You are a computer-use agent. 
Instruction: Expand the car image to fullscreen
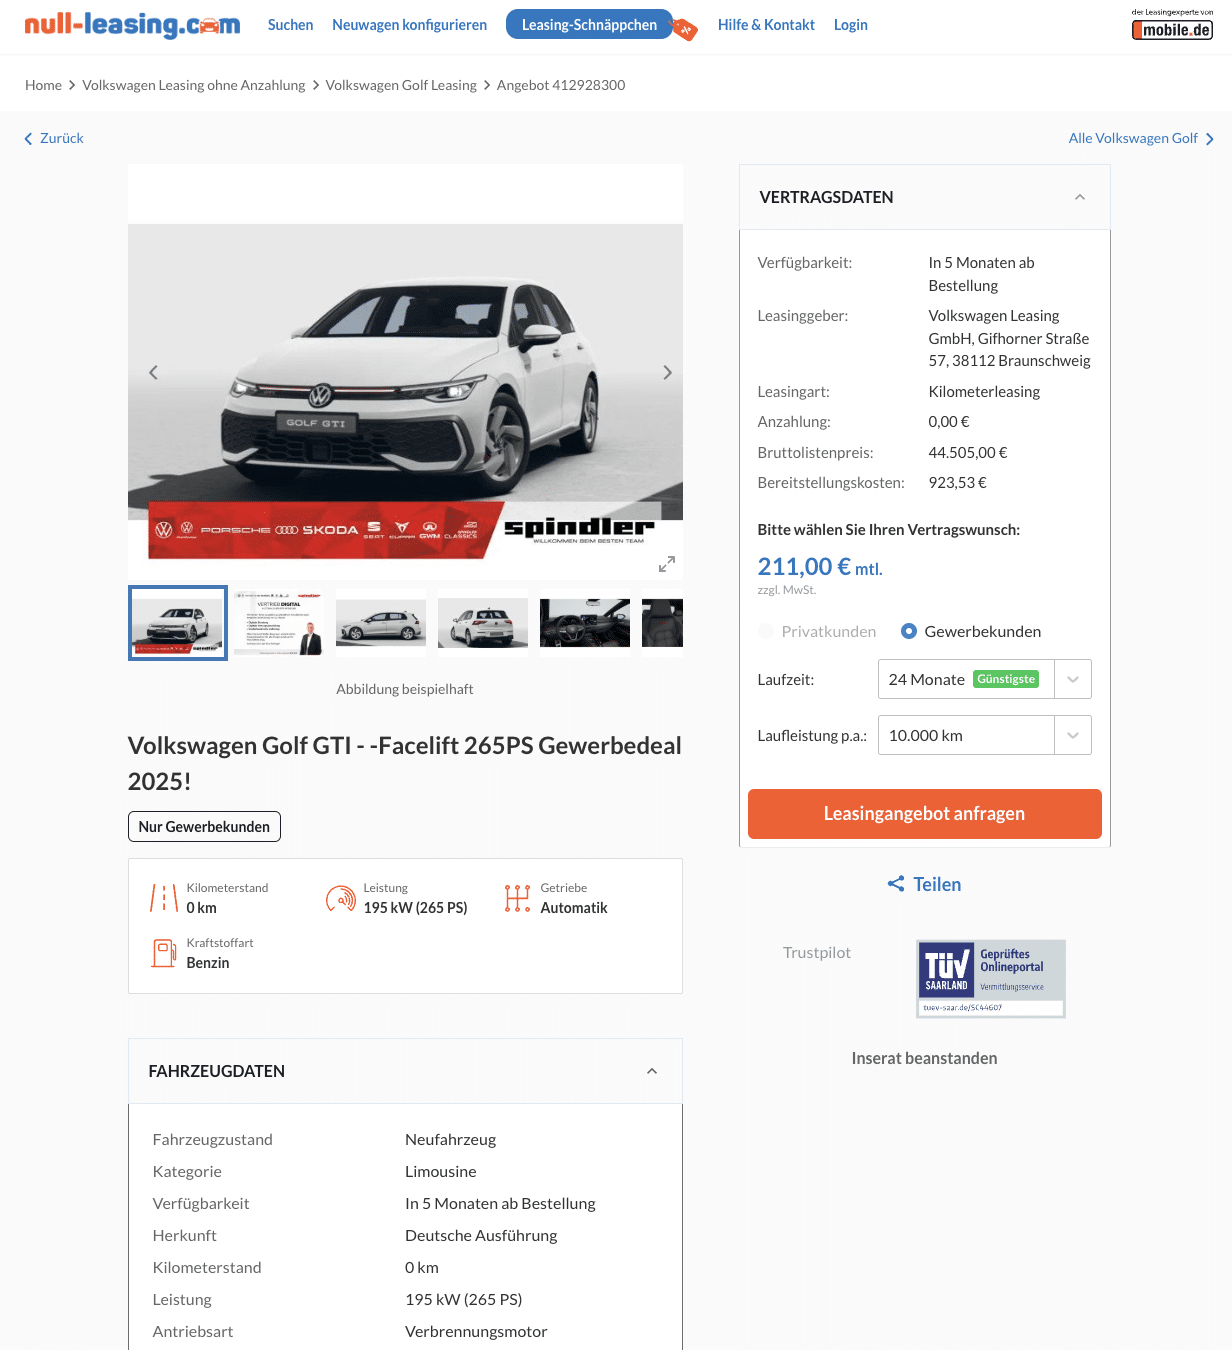667,564
